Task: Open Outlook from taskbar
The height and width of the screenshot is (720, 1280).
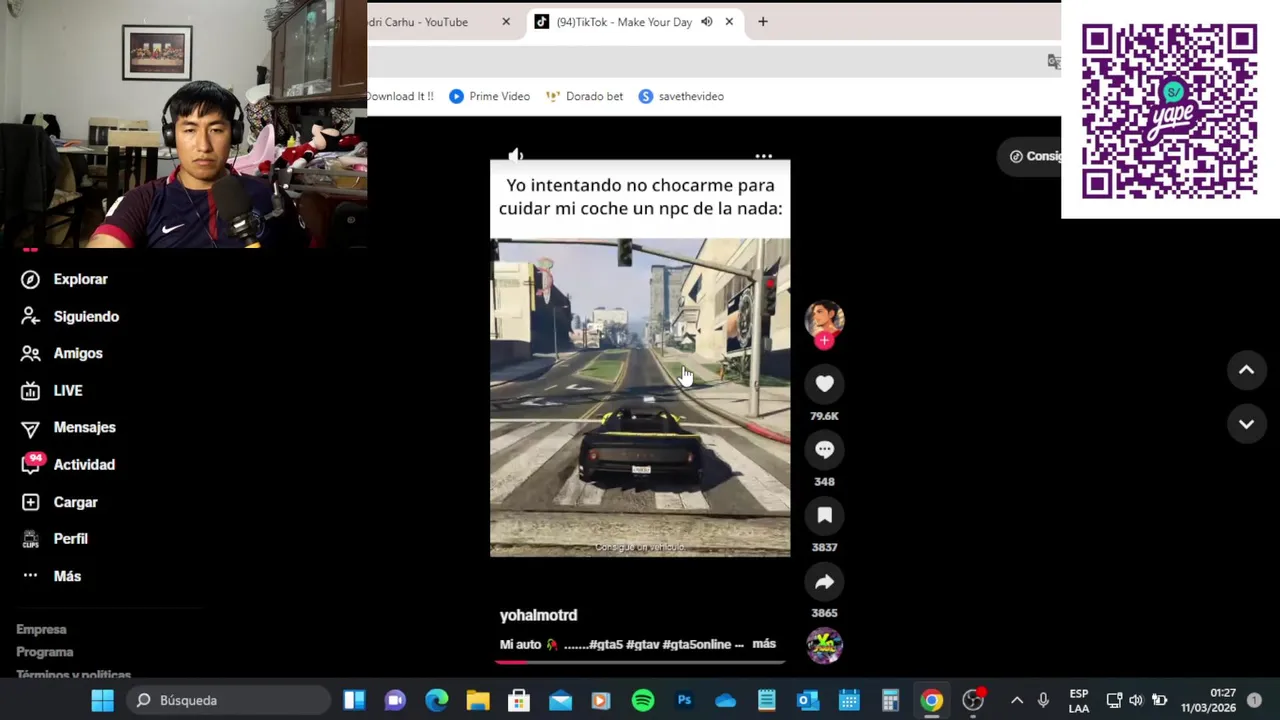Action: click(808, 700)
